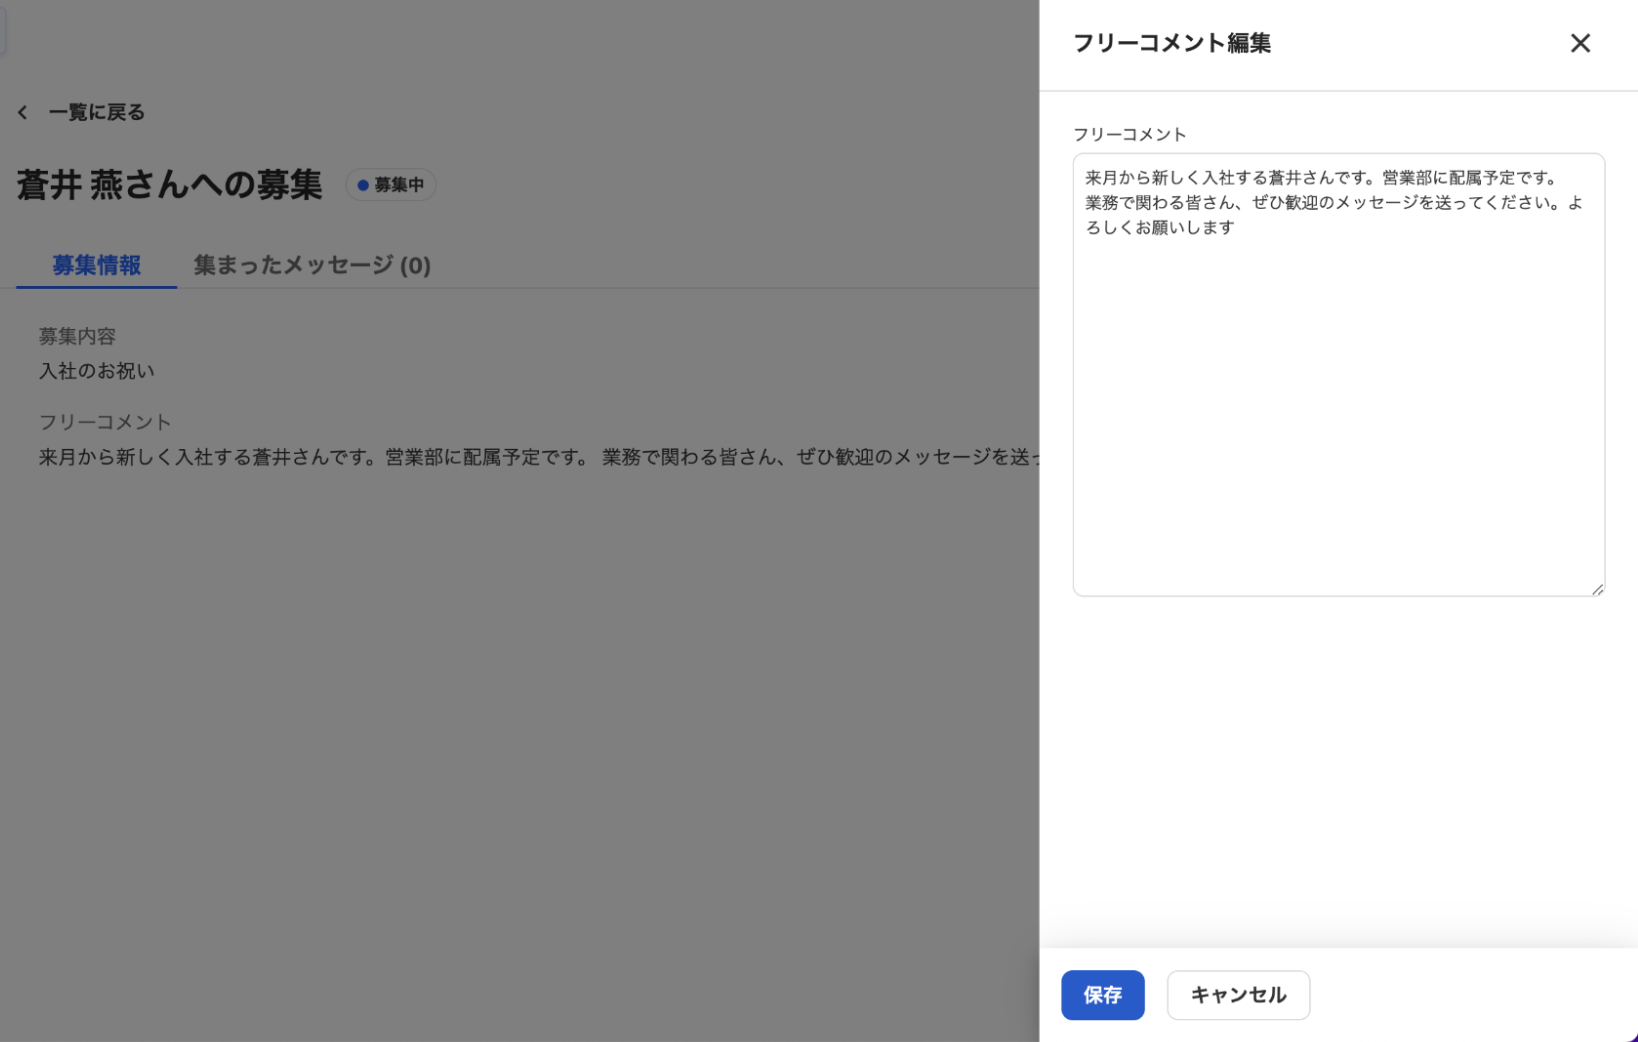The height and width of the screenshot is (1042, 1638).
Task: Go back via 一覧に戻る link
Action: 96,112
